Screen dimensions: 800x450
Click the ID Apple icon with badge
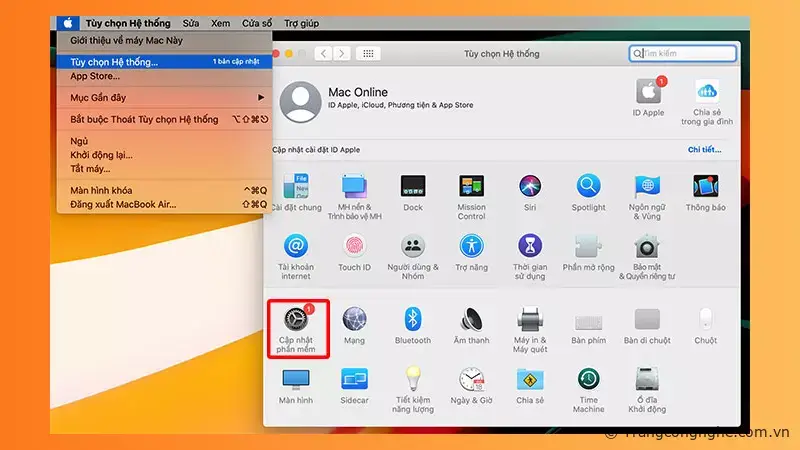pos(648,92)
